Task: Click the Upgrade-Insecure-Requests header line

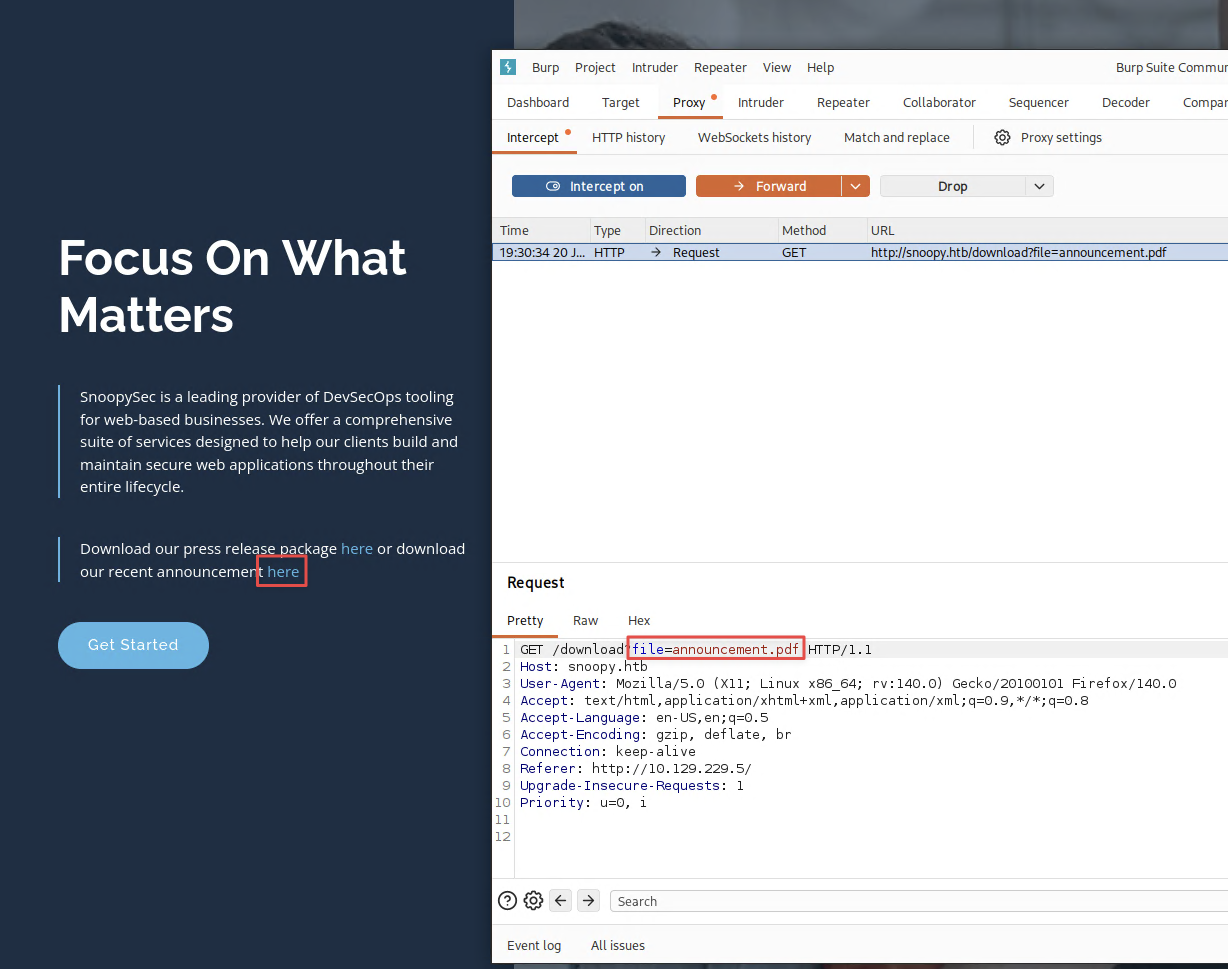Action: pyautogui.click(x=632, y=785)
